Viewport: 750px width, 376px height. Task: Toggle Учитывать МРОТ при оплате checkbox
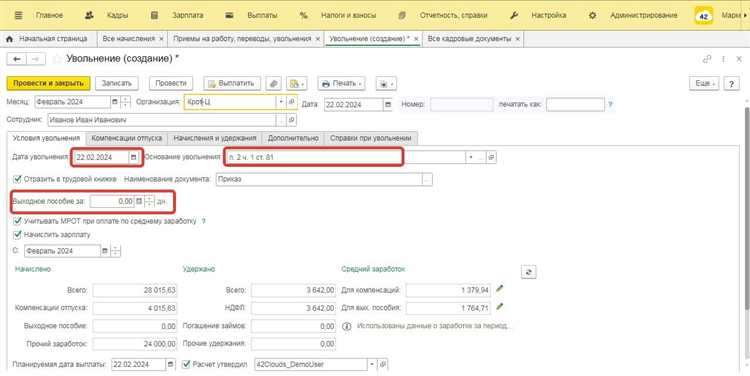(x=18, y=221)
